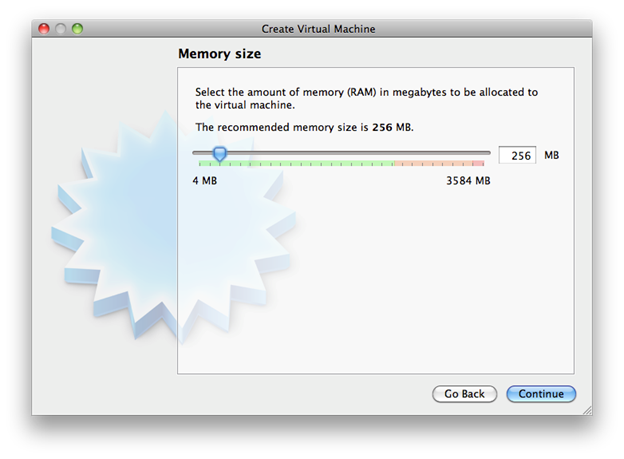Click the Go Back button
624x459 pixels.
[464, 394]
